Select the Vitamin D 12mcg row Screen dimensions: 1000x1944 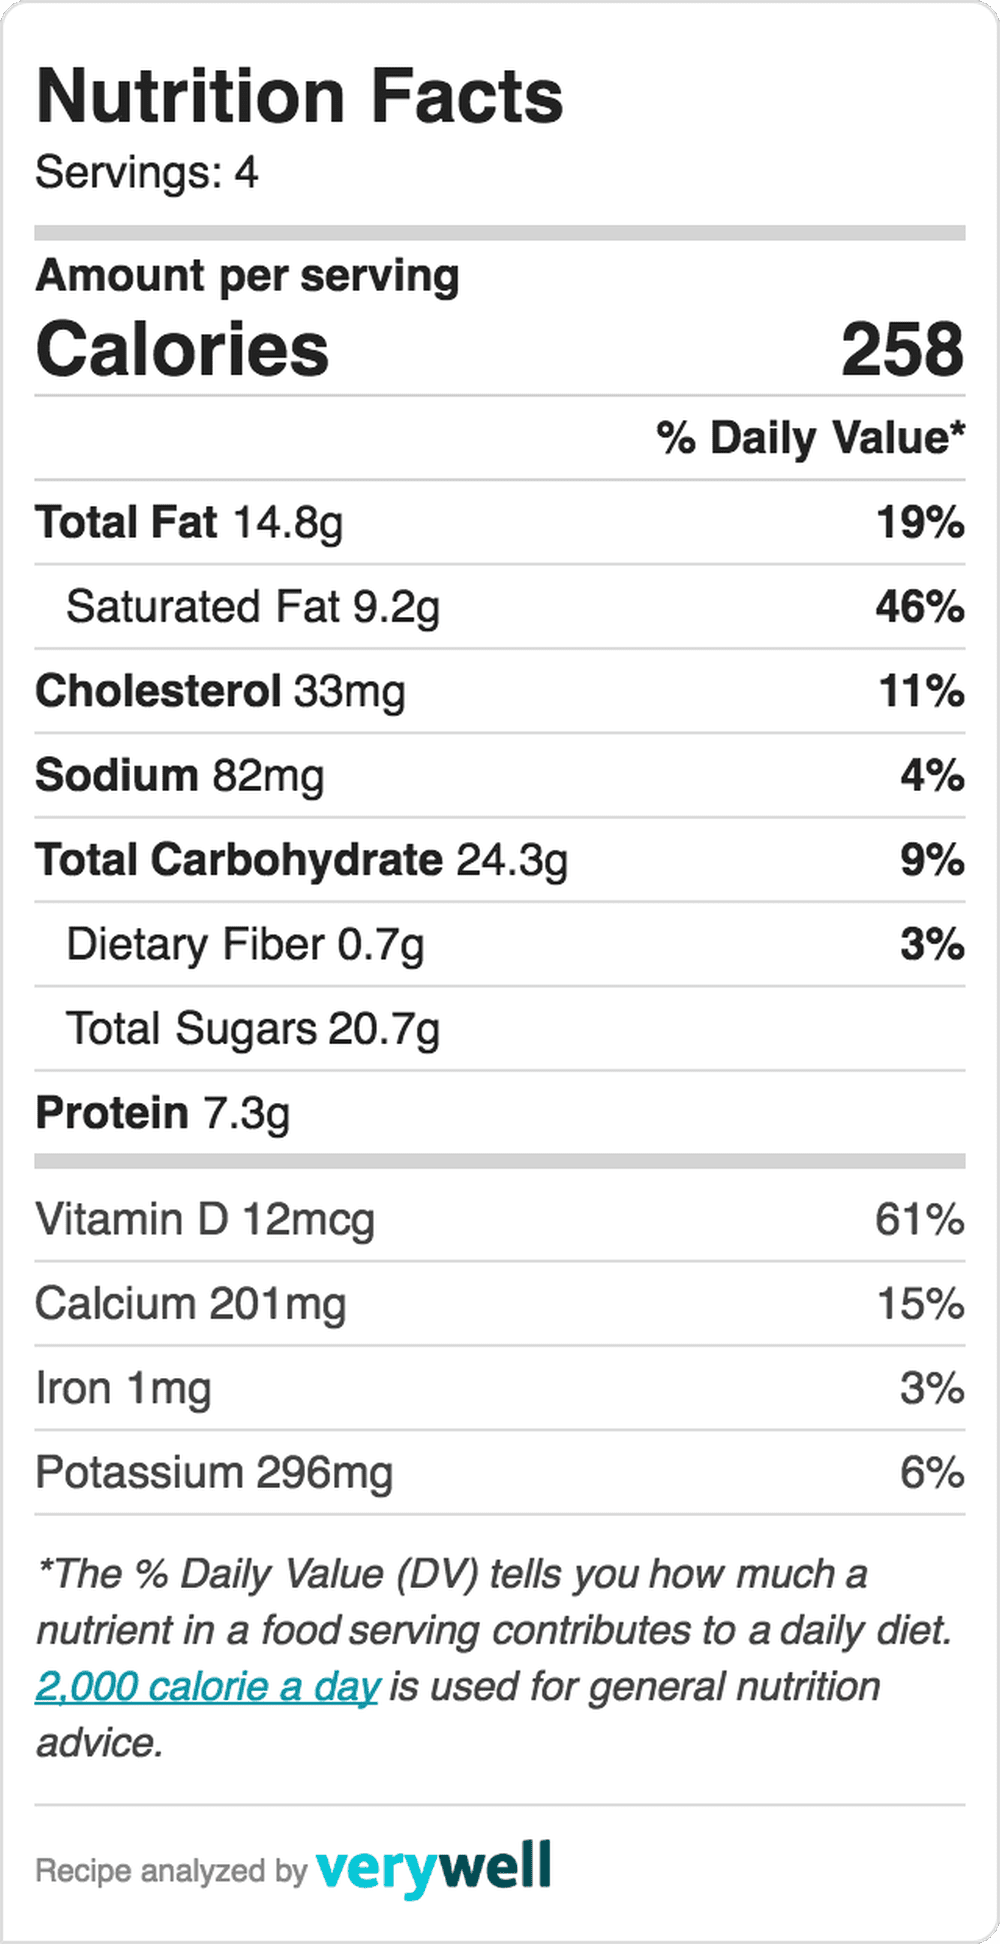click(x=500, y=1220)
